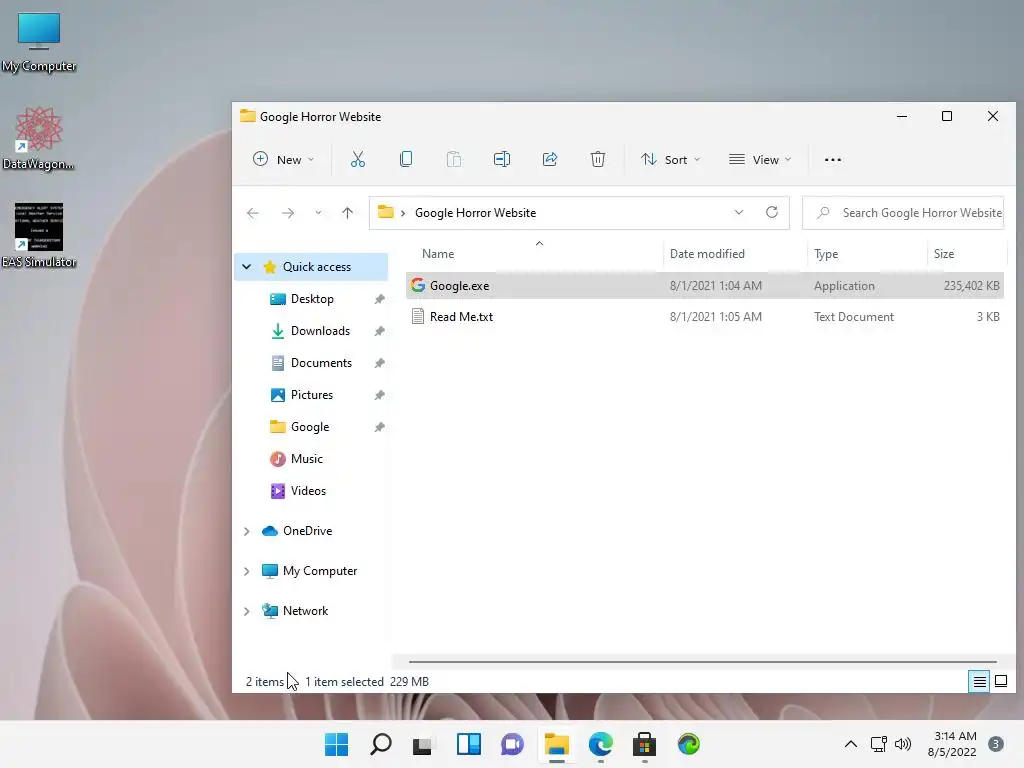Go back with the left arrow
The height and width of the screenshot is (768, 1024).
[253, 213]
